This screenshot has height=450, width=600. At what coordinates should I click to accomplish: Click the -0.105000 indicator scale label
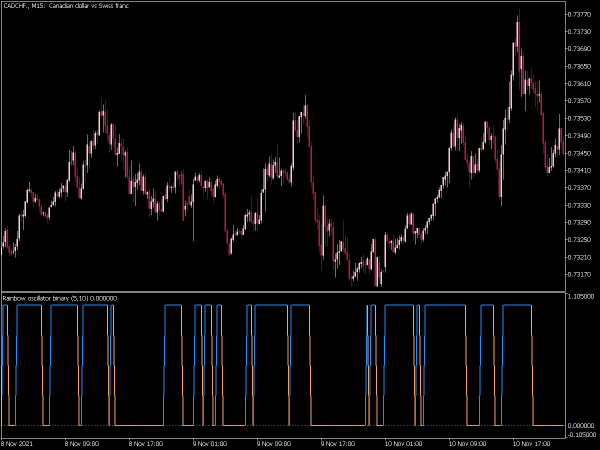coord(581,434)
